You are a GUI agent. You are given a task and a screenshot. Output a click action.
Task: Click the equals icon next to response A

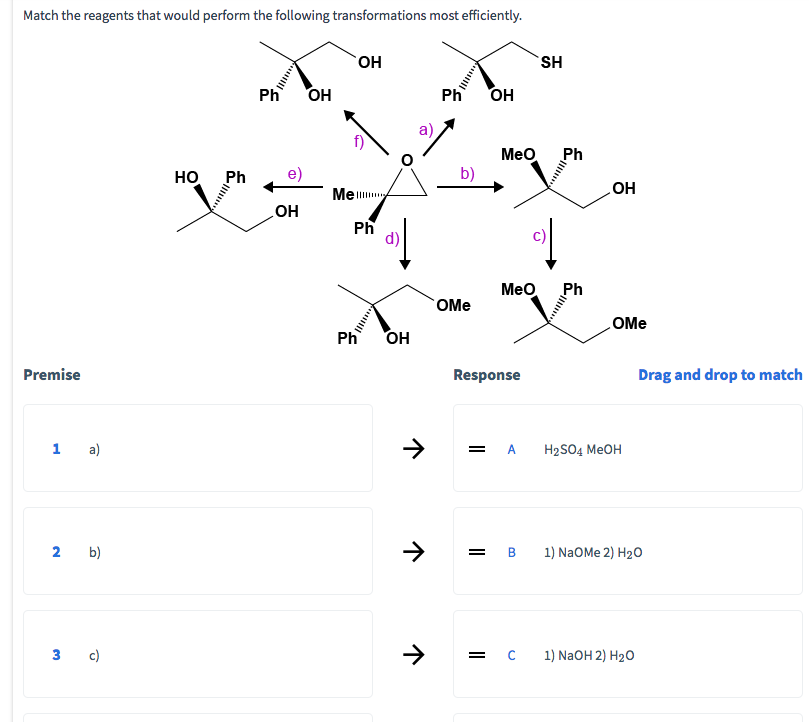pyautogui.click(x=476, y=448)
